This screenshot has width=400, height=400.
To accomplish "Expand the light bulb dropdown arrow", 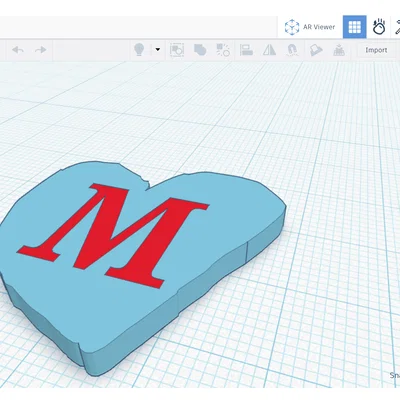I will [158, 50].
